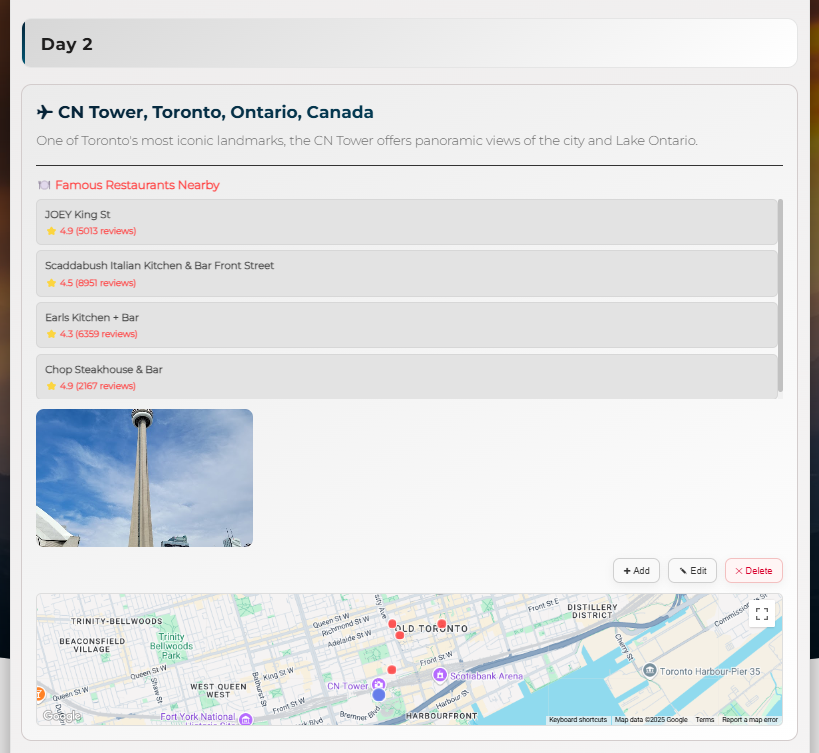Click the plate icon next to Famous Restaurants Nearby
Image resolution: width=819 pixels, height=753 pixels.
click(44, 185)
